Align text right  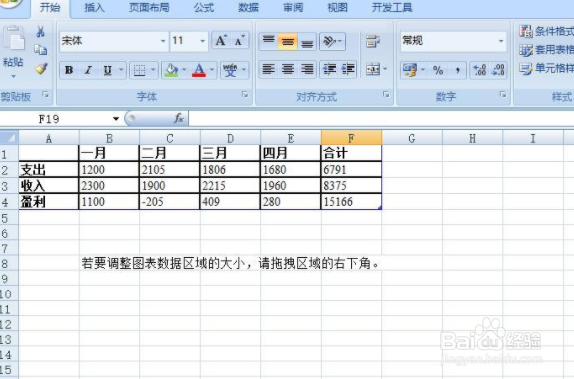coord(307,69)
